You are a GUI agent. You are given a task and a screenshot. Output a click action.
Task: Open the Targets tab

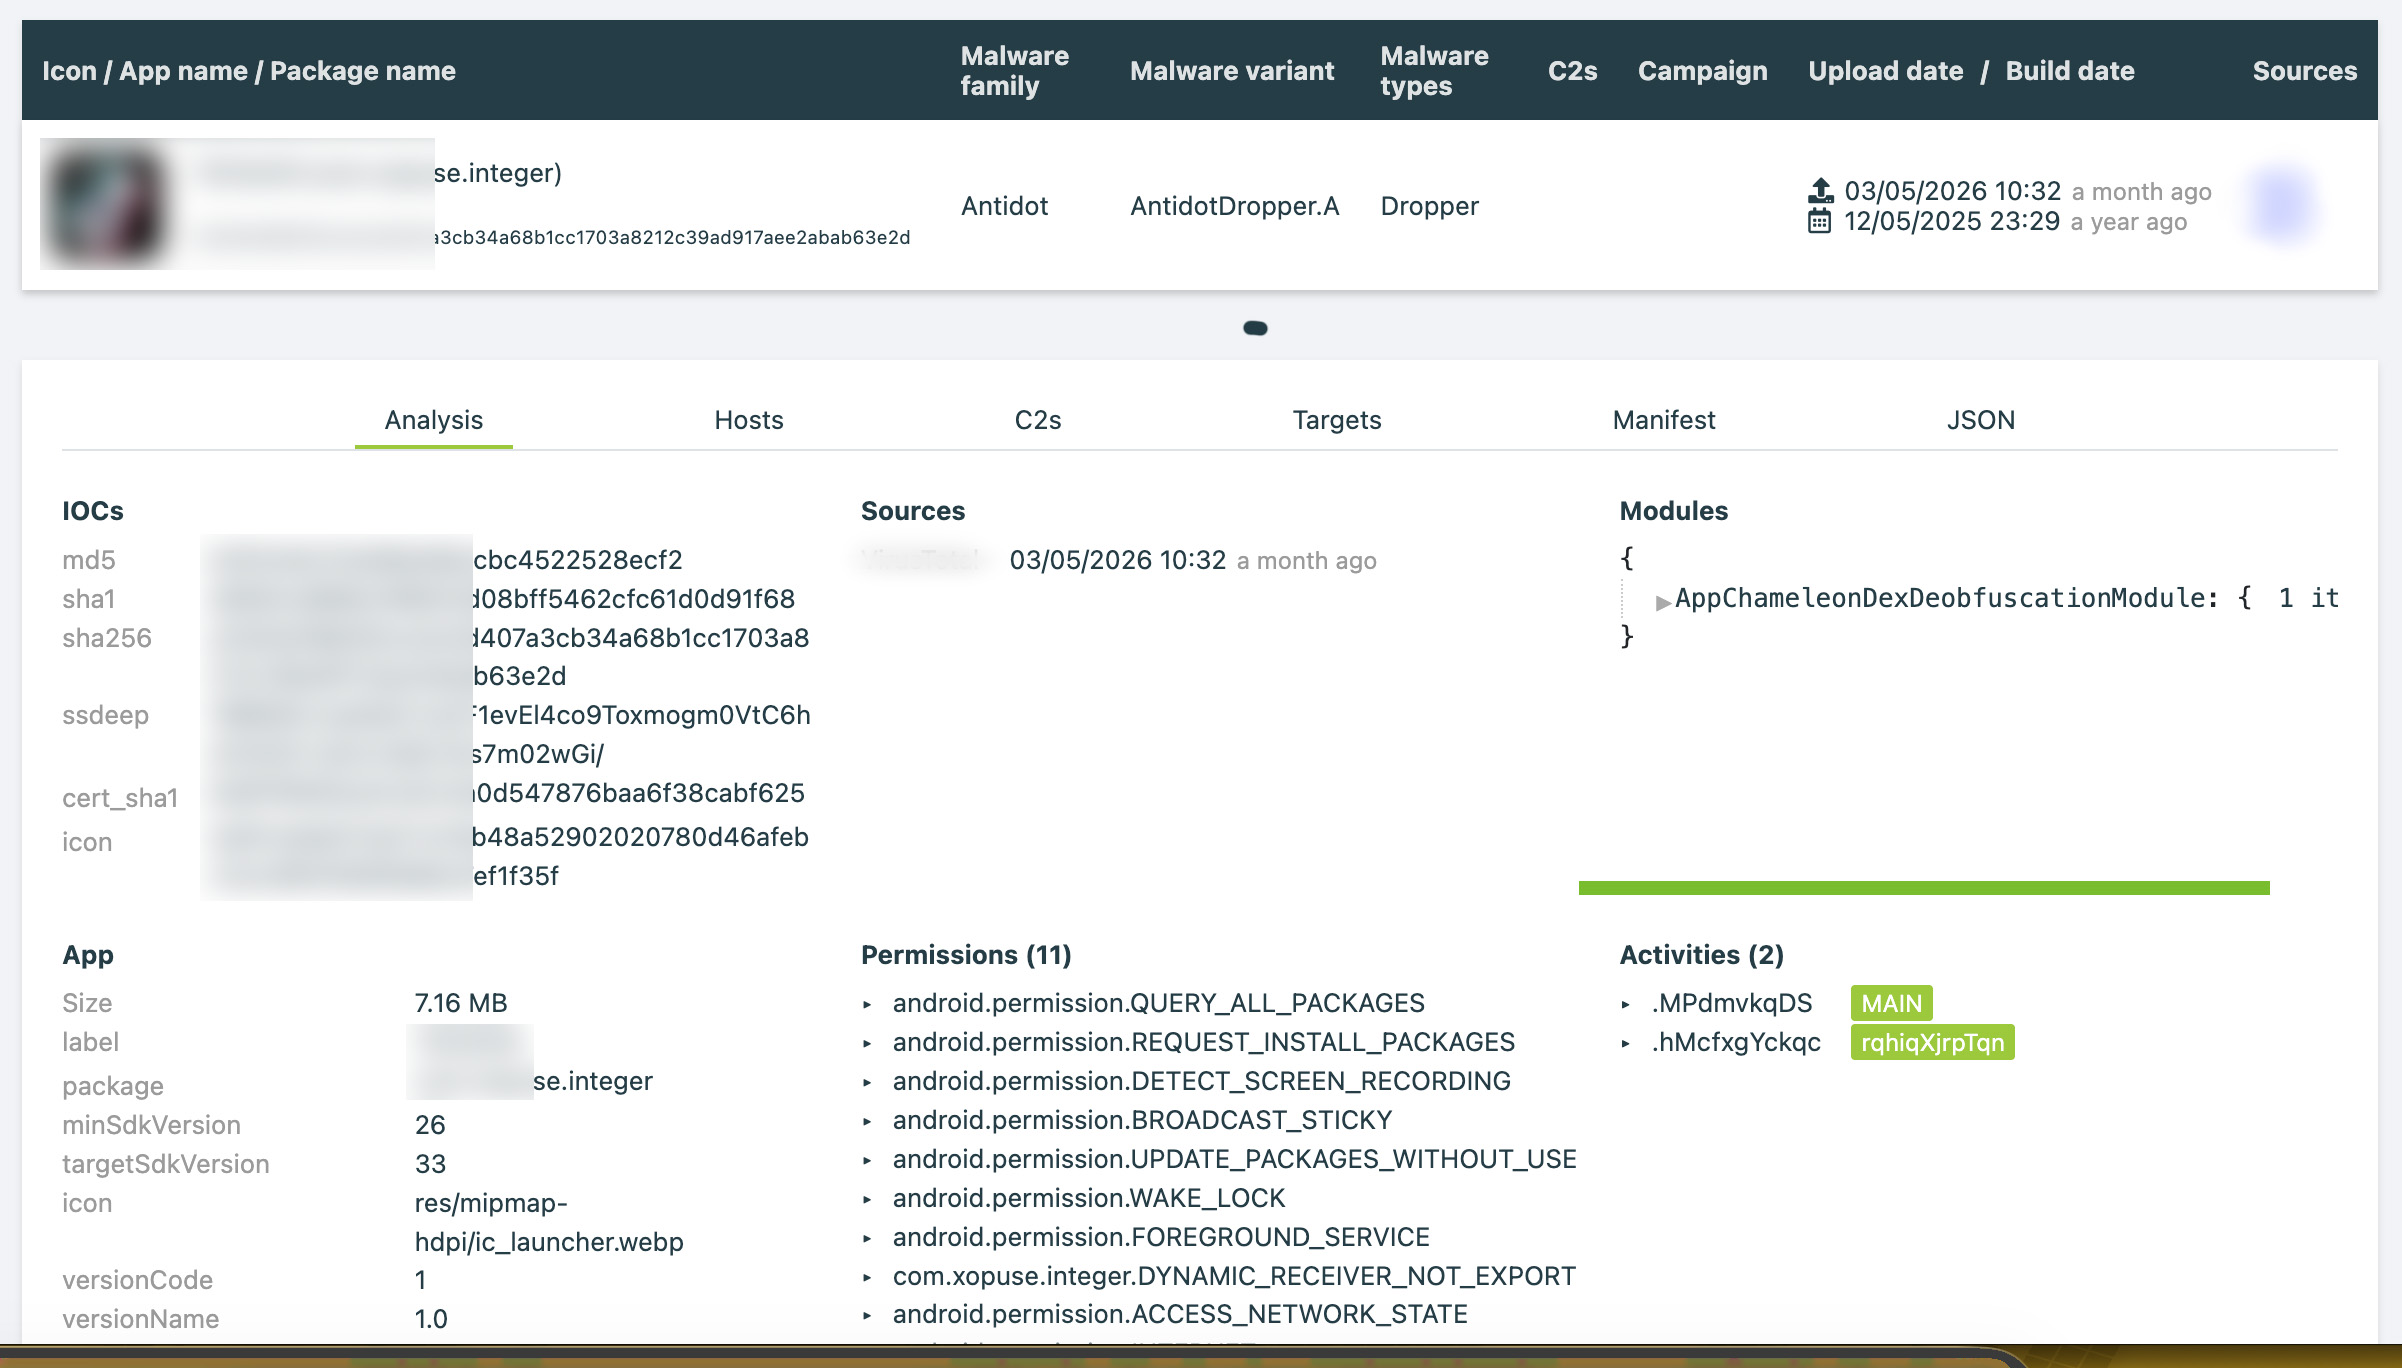pos(1337,420)
